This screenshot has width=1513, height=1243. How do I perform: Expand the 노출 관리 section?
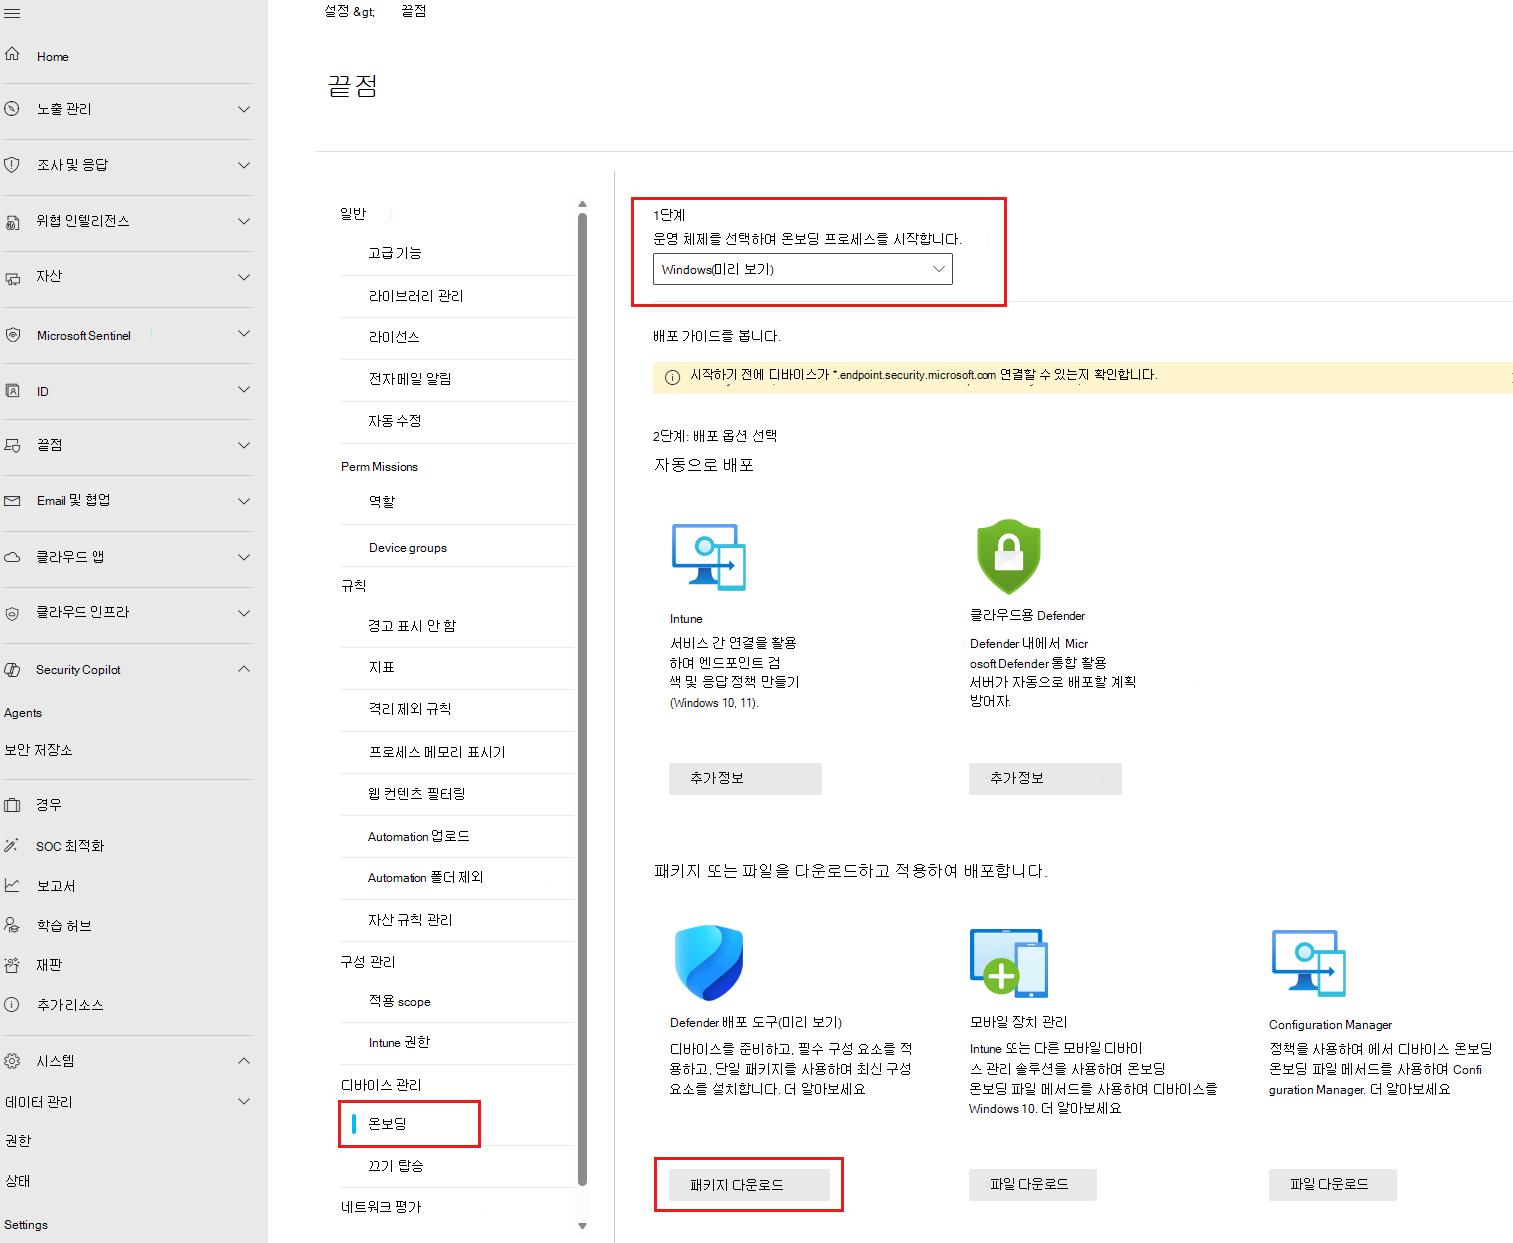(244, 109)
